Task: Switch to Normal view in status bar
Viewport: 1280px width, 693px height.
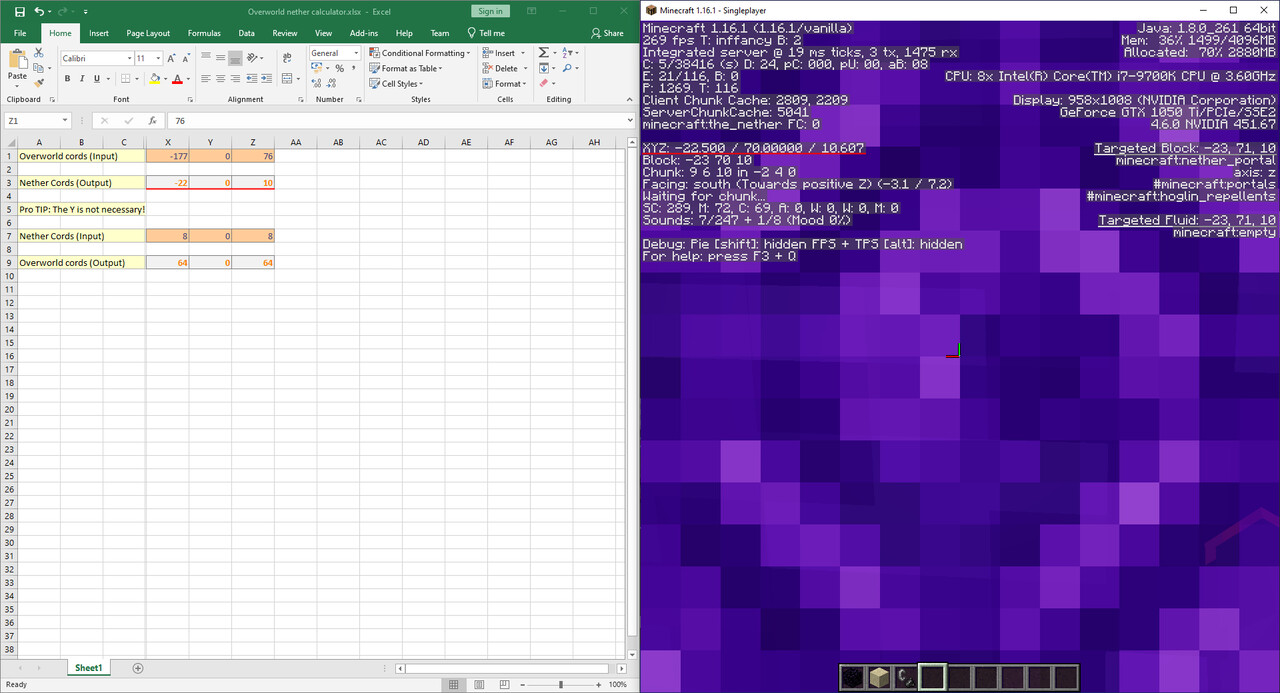Action: 453,685
